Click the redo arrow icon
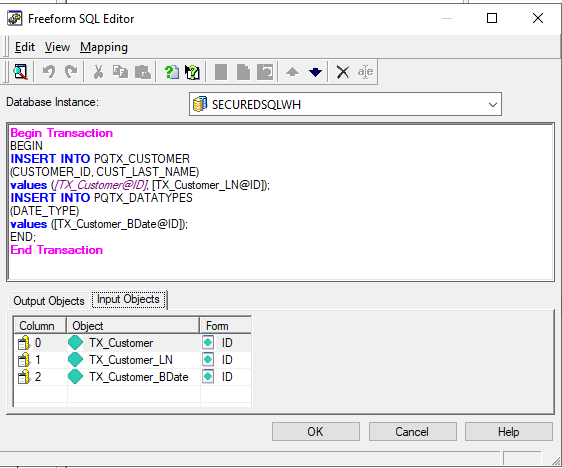This screenshot has height=468, width=562. 71,72
